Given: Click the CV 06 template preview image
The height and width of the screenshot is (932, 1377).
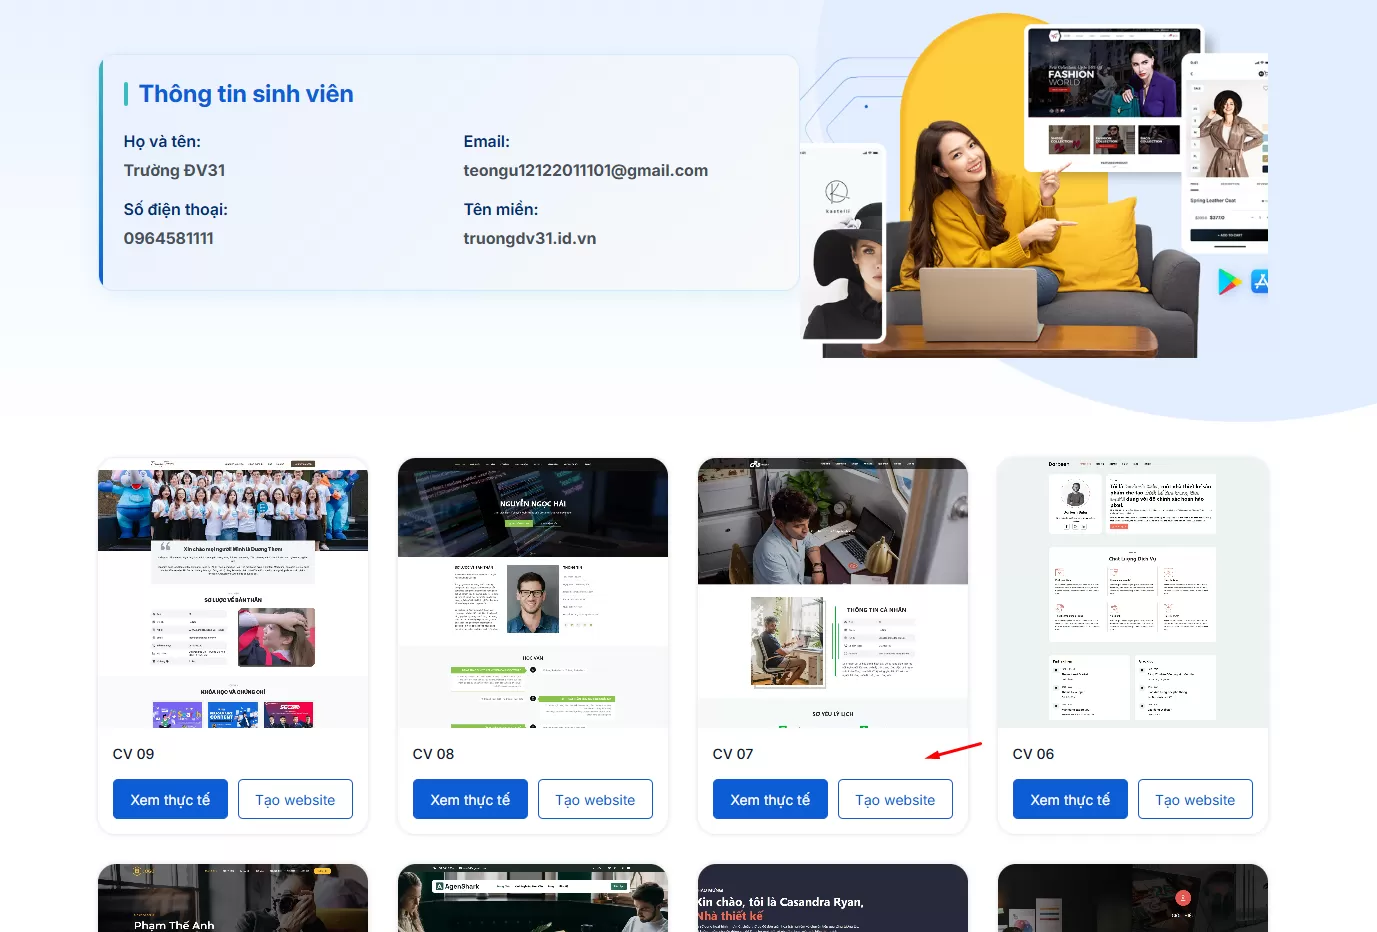Looking at the screenshot, I should coord(1133,592).
